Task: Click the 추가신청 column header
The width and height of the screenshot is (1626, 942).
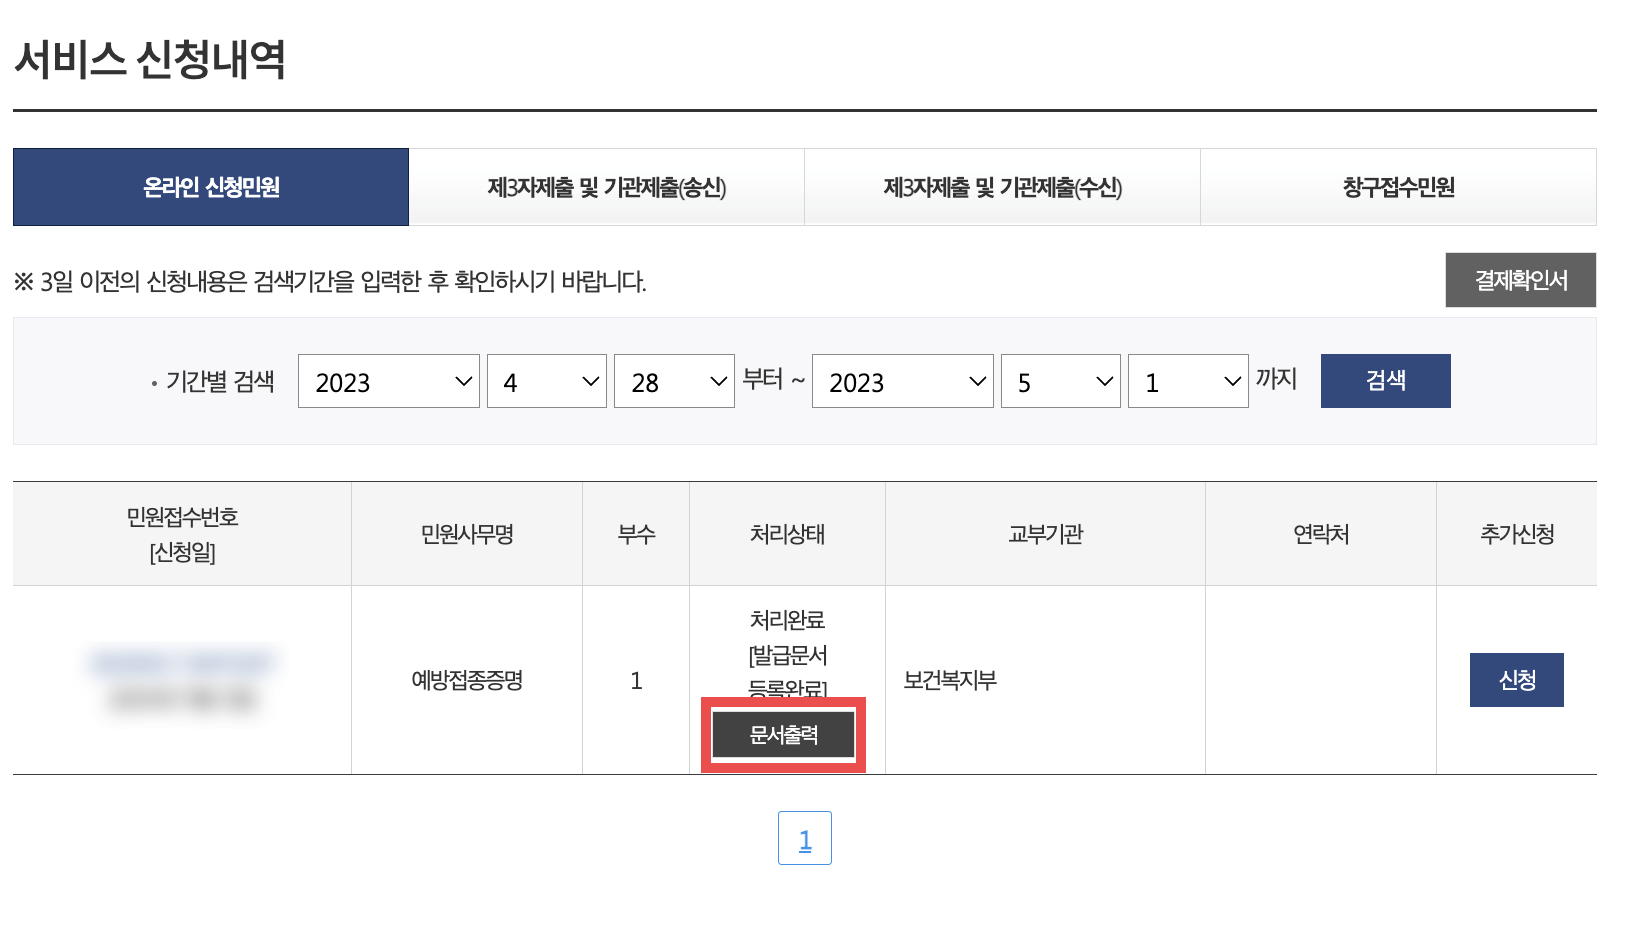Action: coord(1516,533)
